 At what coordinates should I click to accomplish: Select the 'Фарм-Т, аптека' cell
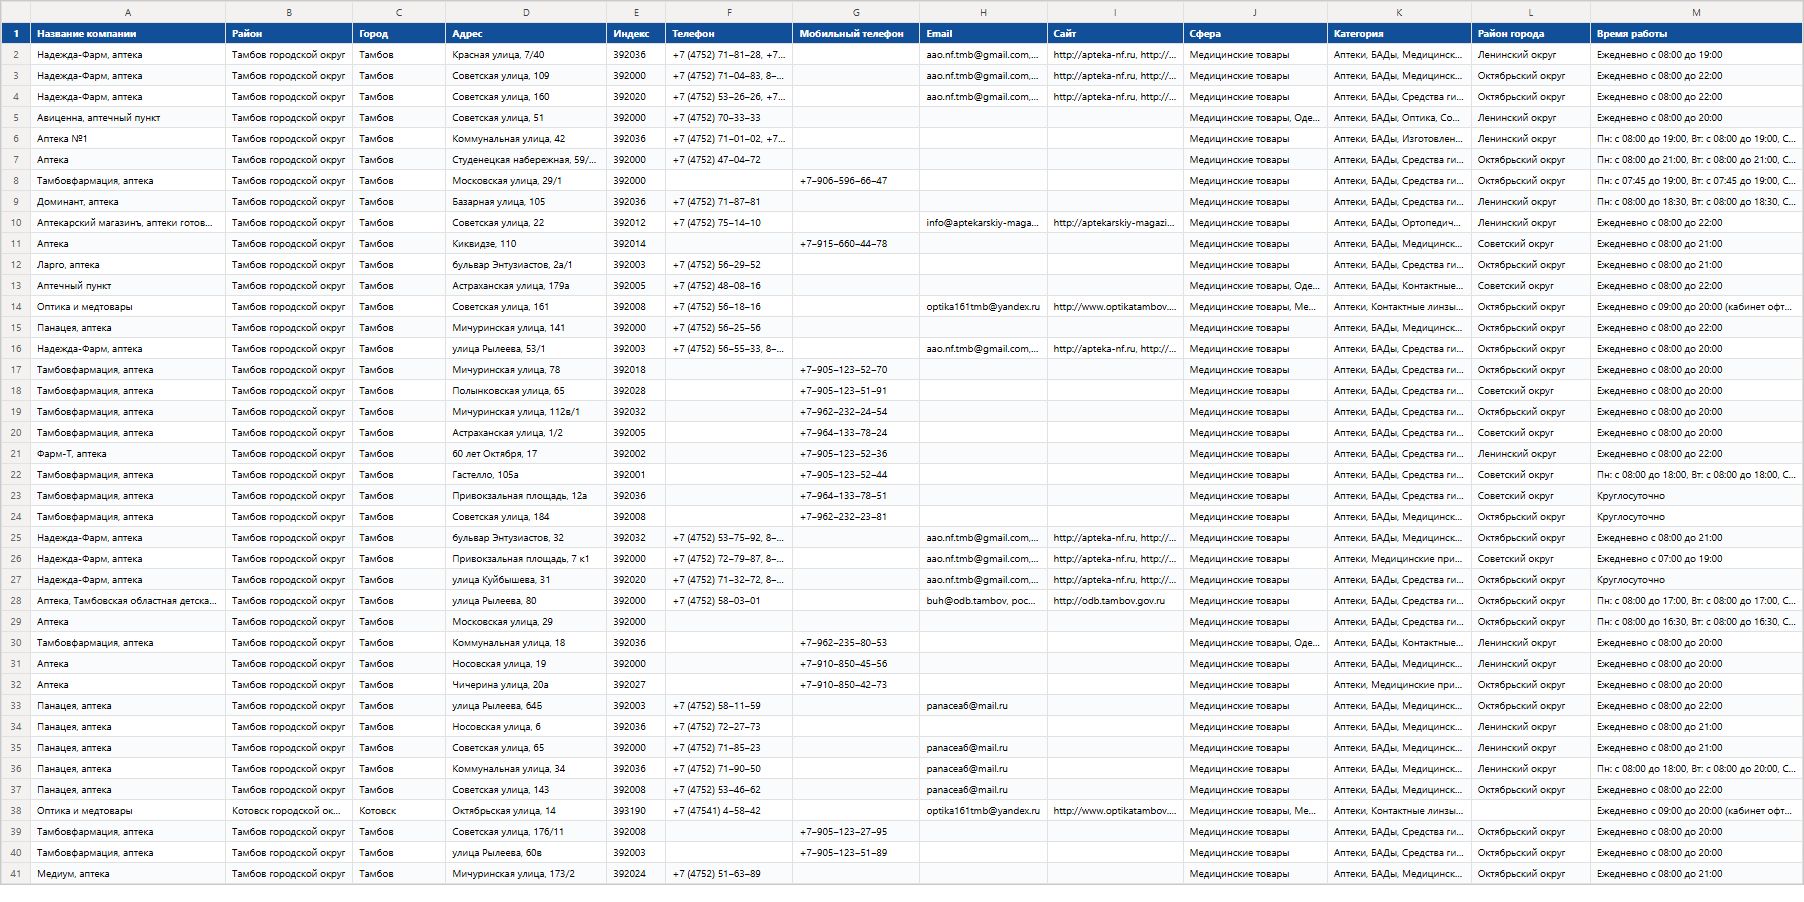point(128,454)
